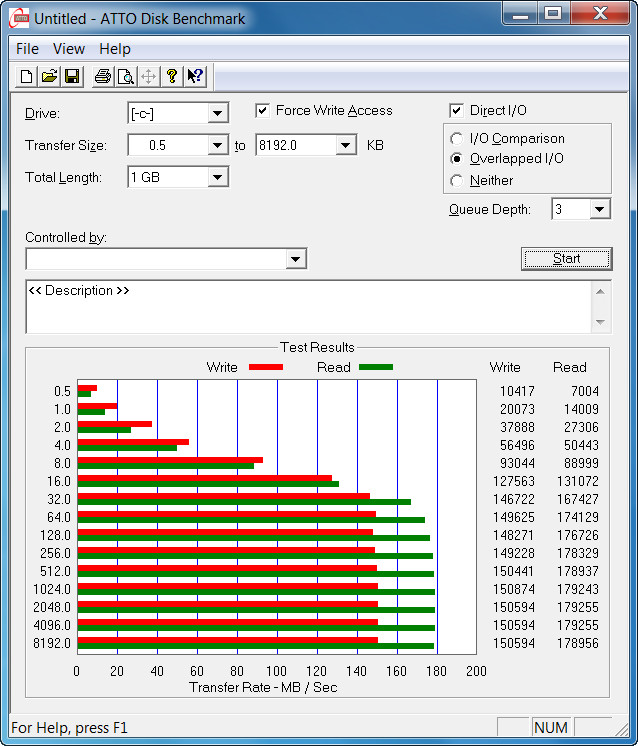Click the ATTO application icon in title bar
Image resolution: width=638 pixels, height=746 pixels.
[19, 18]
